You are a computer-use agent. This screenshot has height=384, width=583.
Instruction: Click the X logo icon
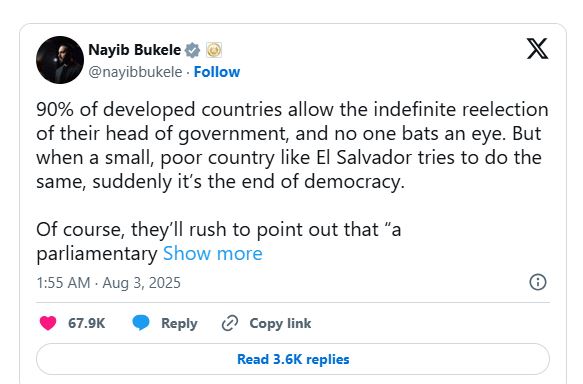[537, 49]
